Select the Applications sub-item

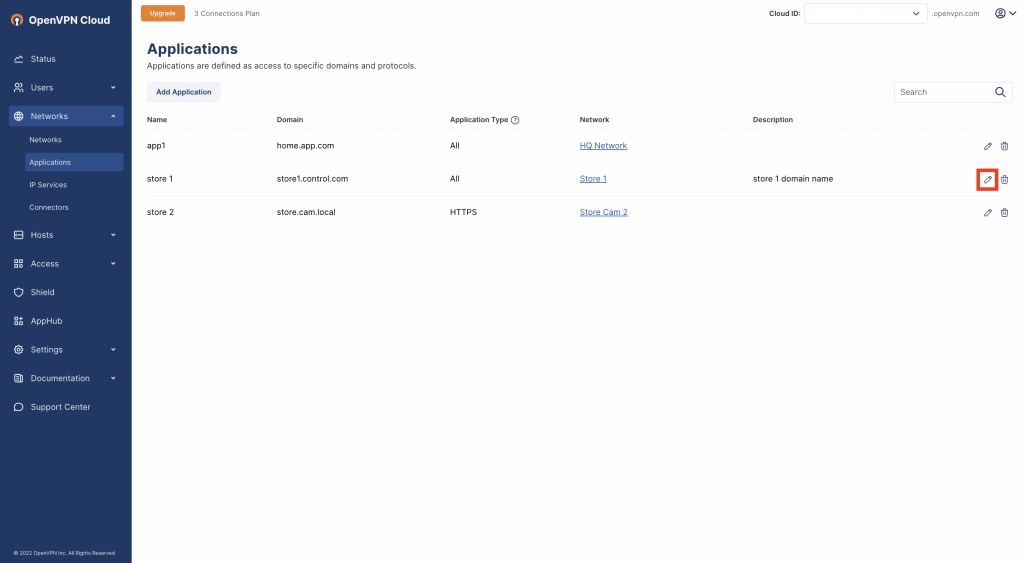[74, 162]
